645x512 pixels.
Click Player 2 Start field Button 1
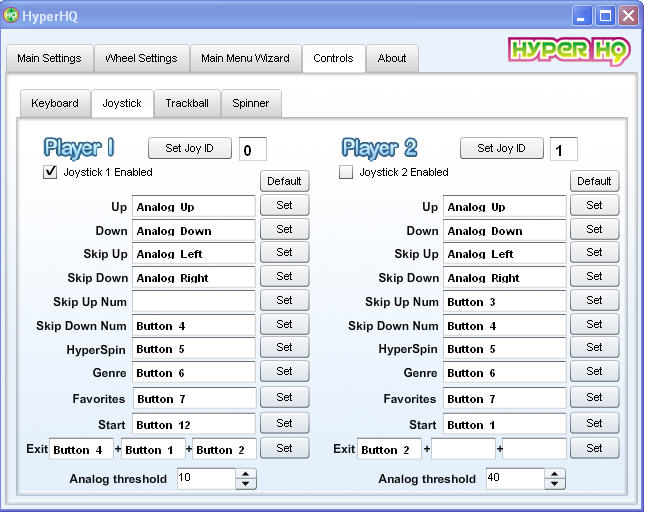[x=505, y=424]
